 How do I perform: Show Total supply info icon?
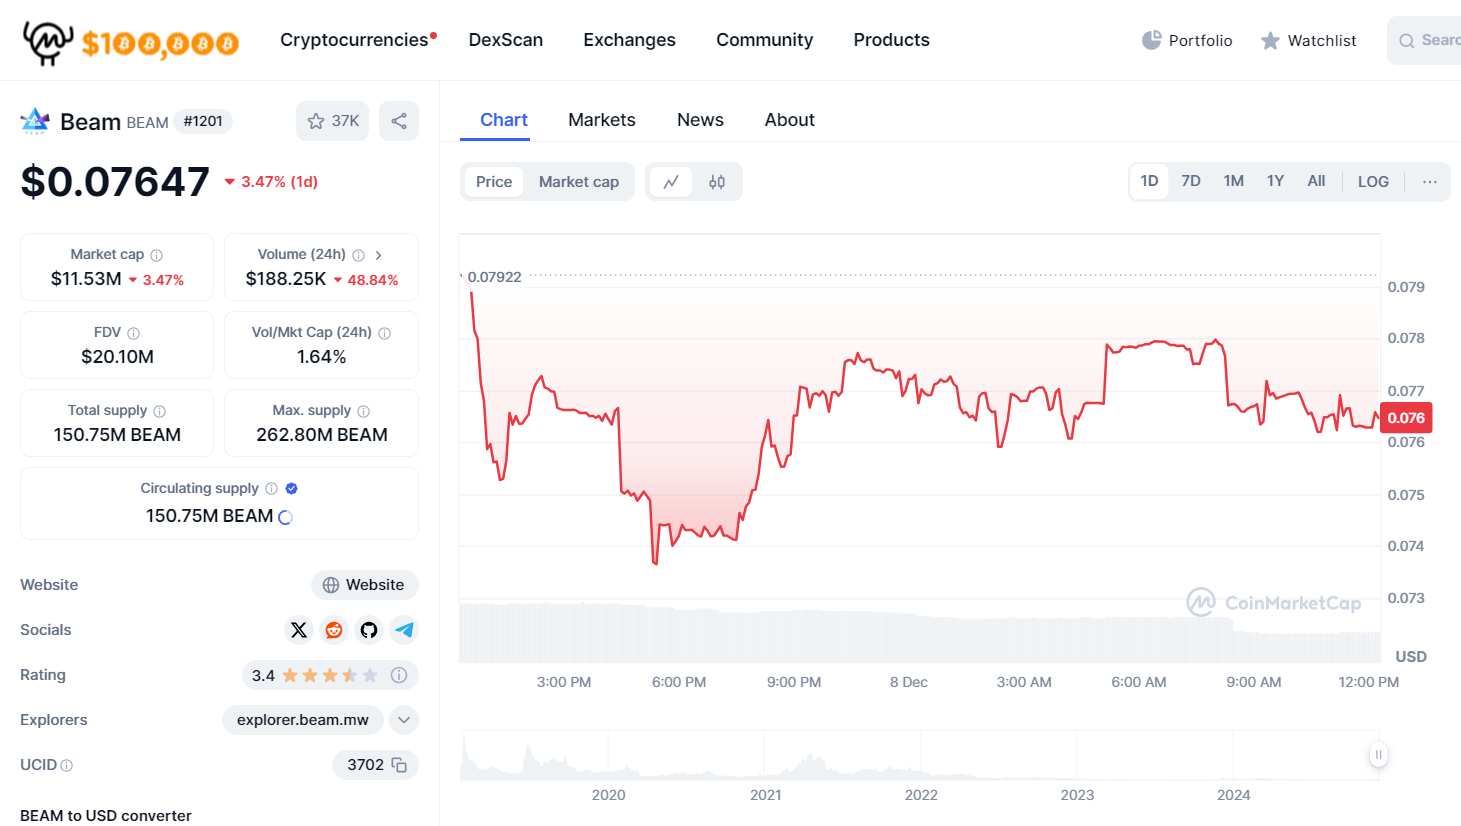(x=159, y=411)
